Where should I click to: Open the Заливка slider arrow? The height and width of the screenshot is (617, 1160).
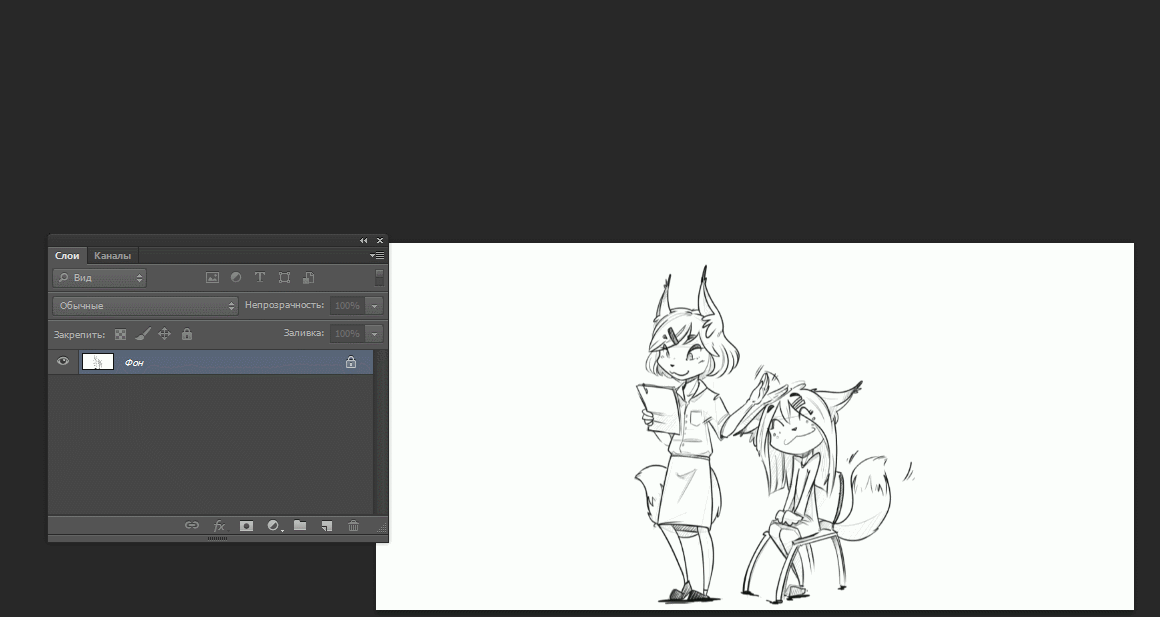click(374, 334)
